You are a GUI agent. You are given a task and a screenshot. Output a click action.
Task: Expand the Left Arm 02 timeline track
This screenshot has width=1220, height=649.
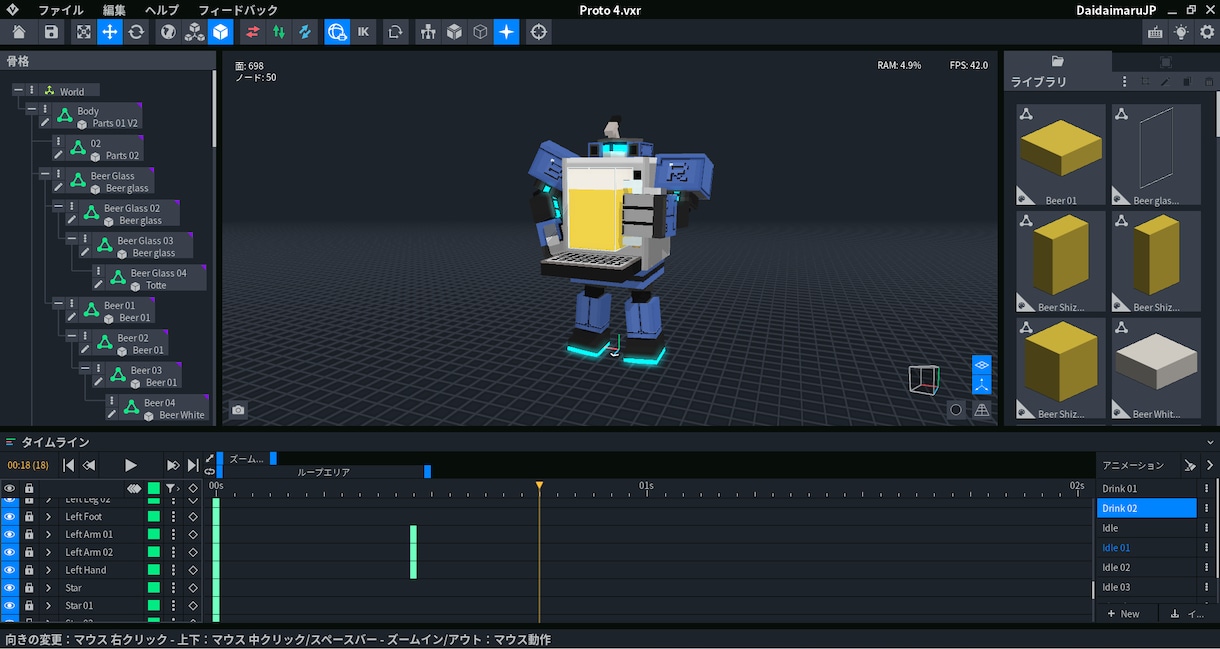click(x=48, y=552)
